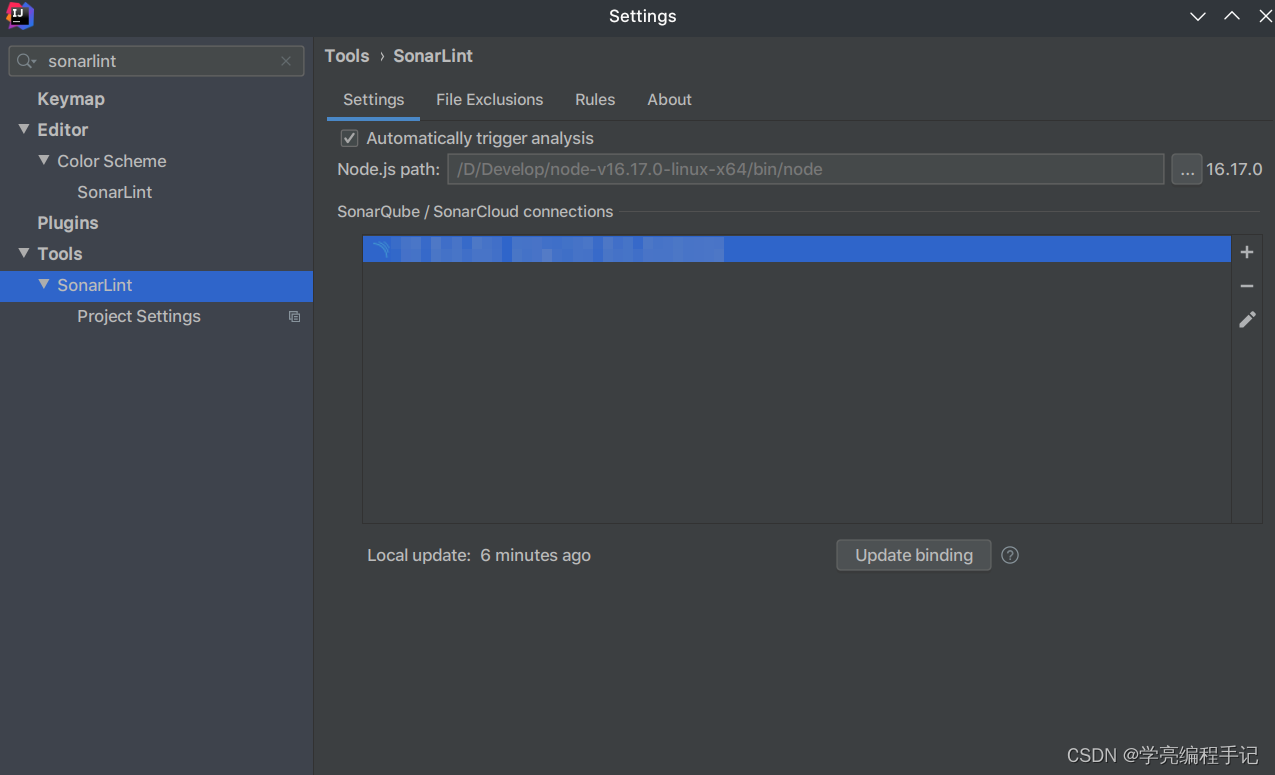1275x775 pixels.
Task: Click the icon beside Project Settings
Action: (x=294, y=316)
